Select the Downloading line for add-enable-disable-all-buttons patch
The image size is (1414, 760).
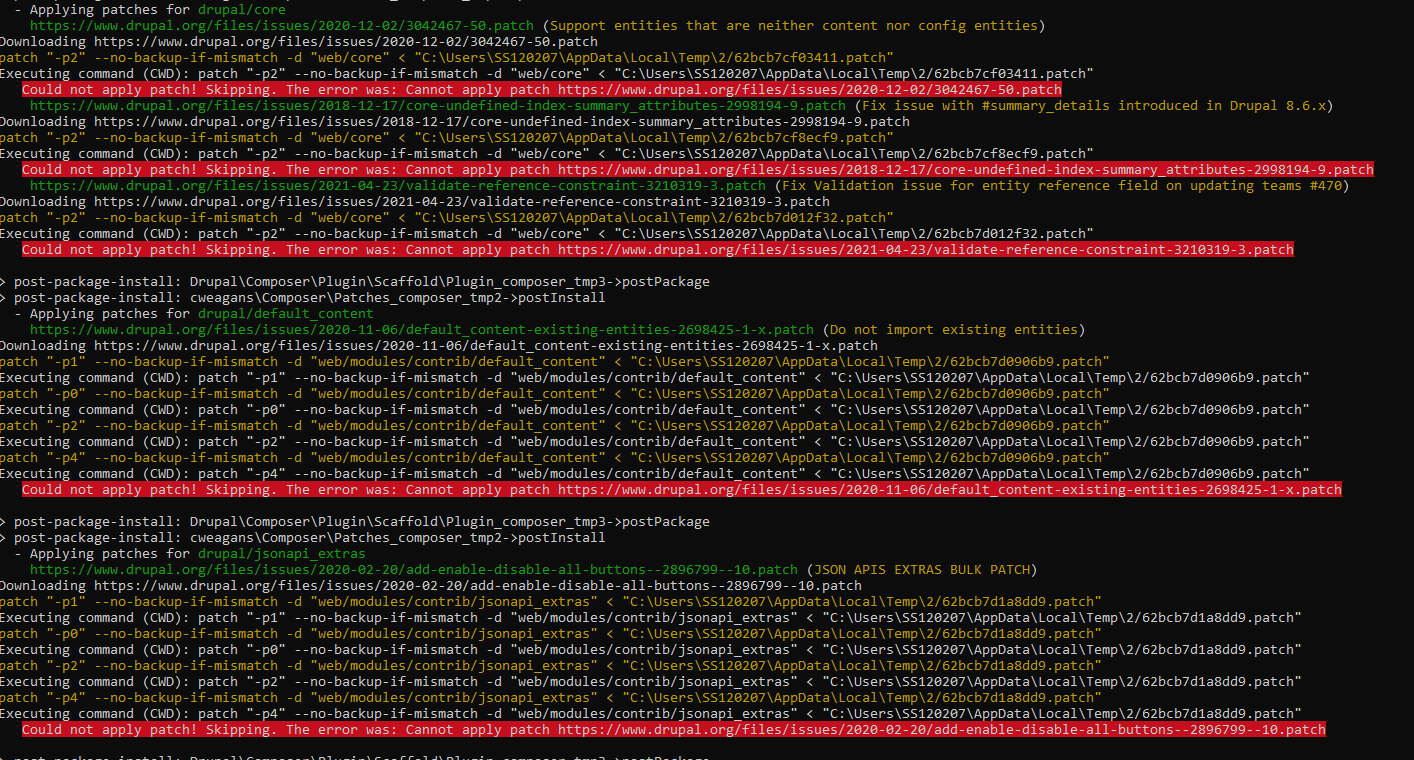tap(431, 585)
